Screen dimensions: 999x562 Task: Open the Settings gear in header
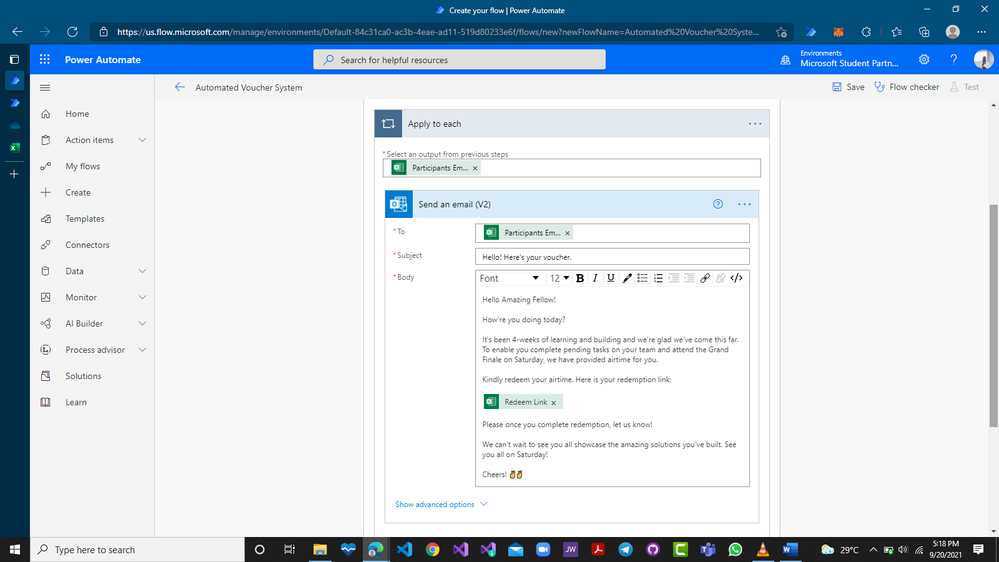(924, 59)
